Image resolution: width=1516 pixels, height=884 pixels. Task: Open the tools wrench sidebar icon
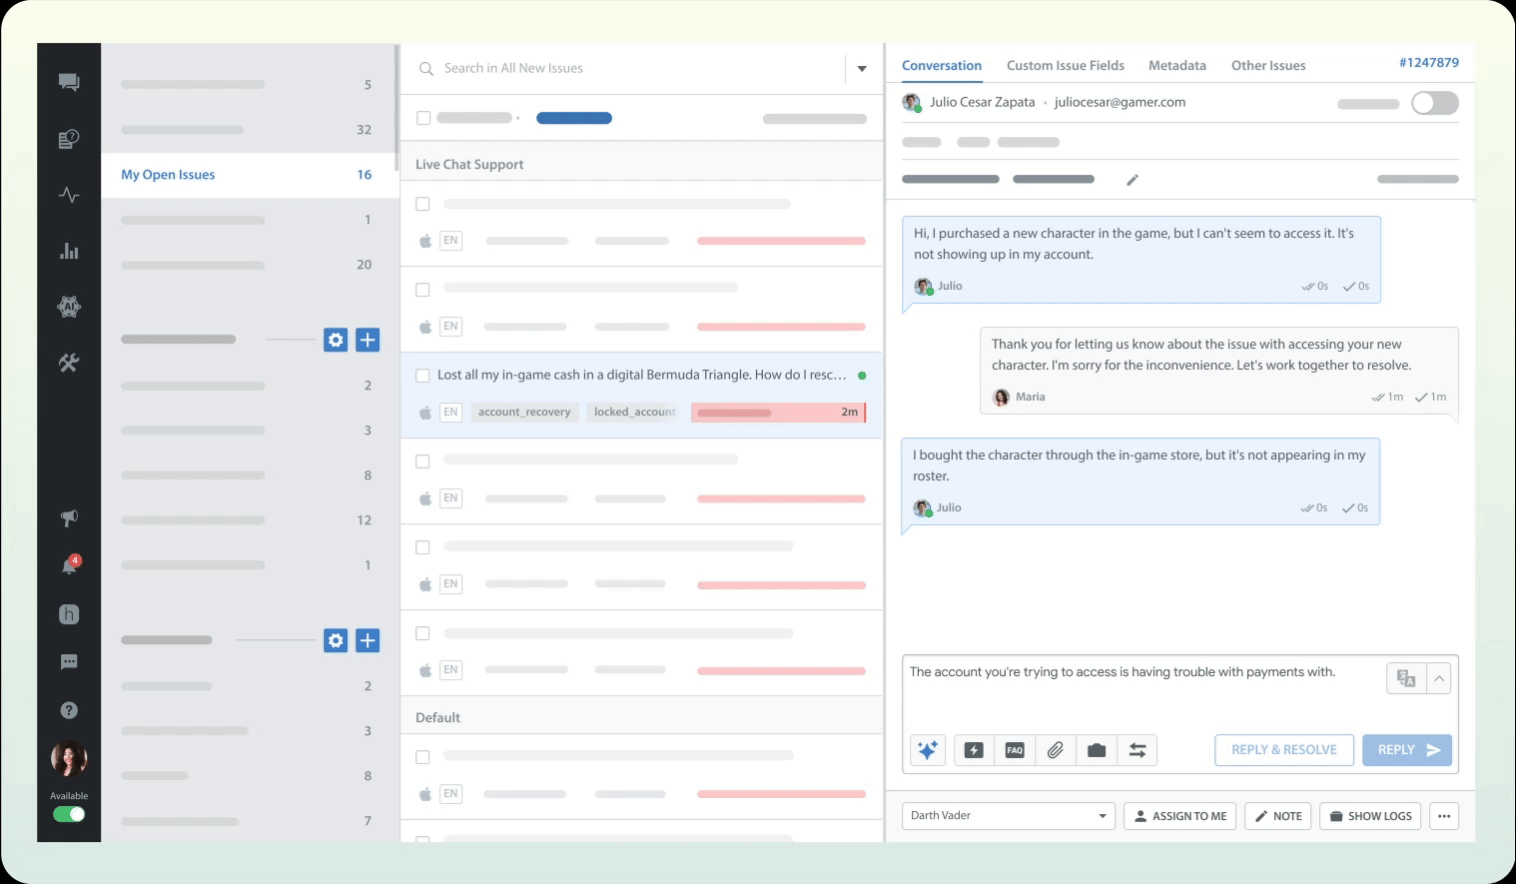click(x=69, y=363)
